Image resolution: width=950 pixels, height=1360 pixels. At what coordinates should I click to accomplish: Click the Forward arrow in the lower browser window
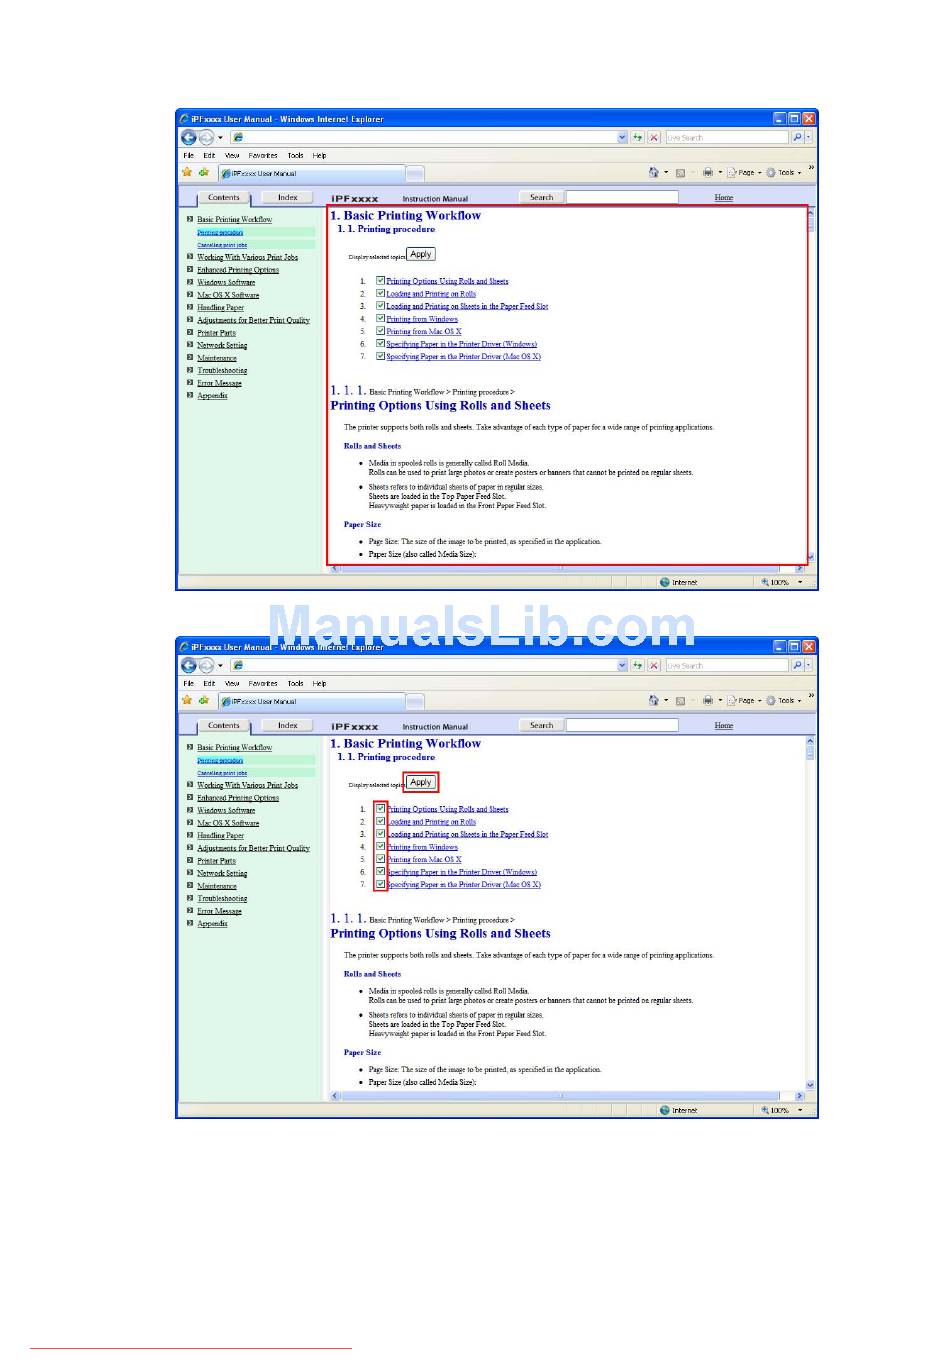click(x=206, y=666)
